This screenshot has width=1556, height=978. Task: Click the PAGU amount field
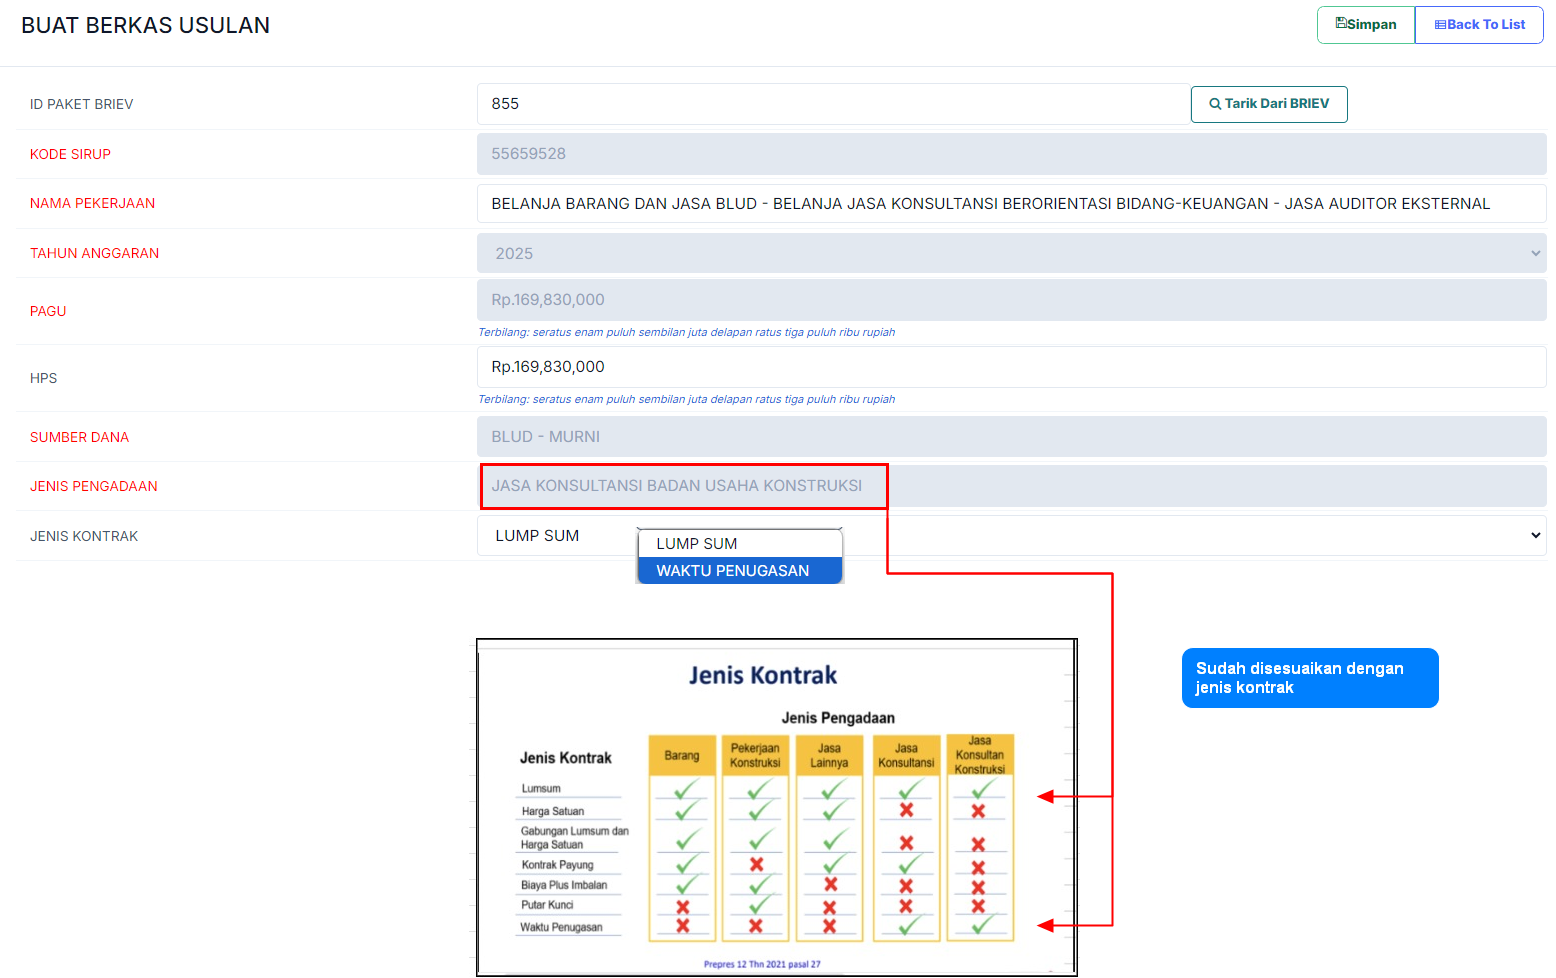point(1010,300)
